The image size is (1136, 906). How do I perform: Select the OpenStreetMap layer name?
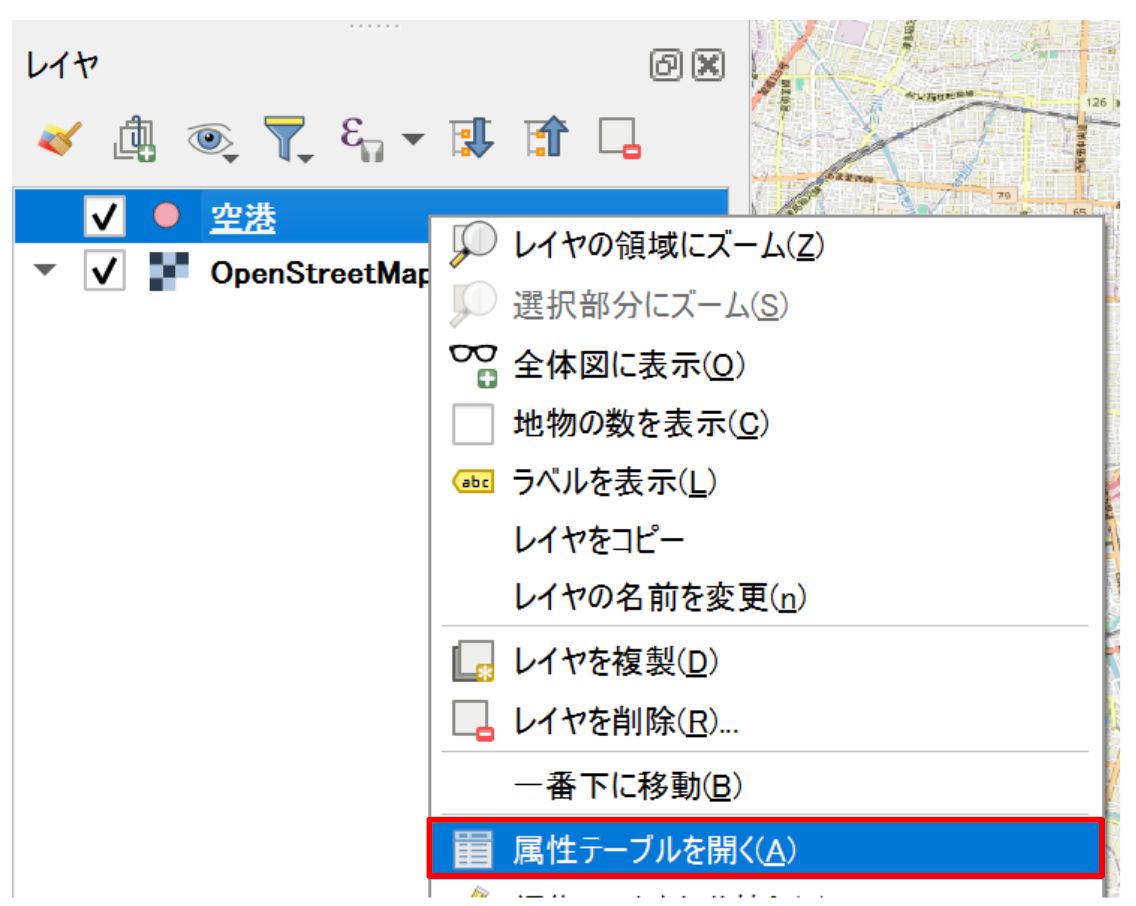pos(320,274)
